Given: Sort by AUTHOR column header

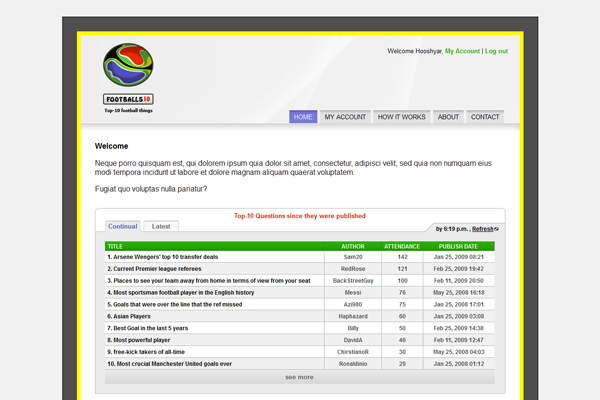Looking at the screenshot, I should click(353, 247).
